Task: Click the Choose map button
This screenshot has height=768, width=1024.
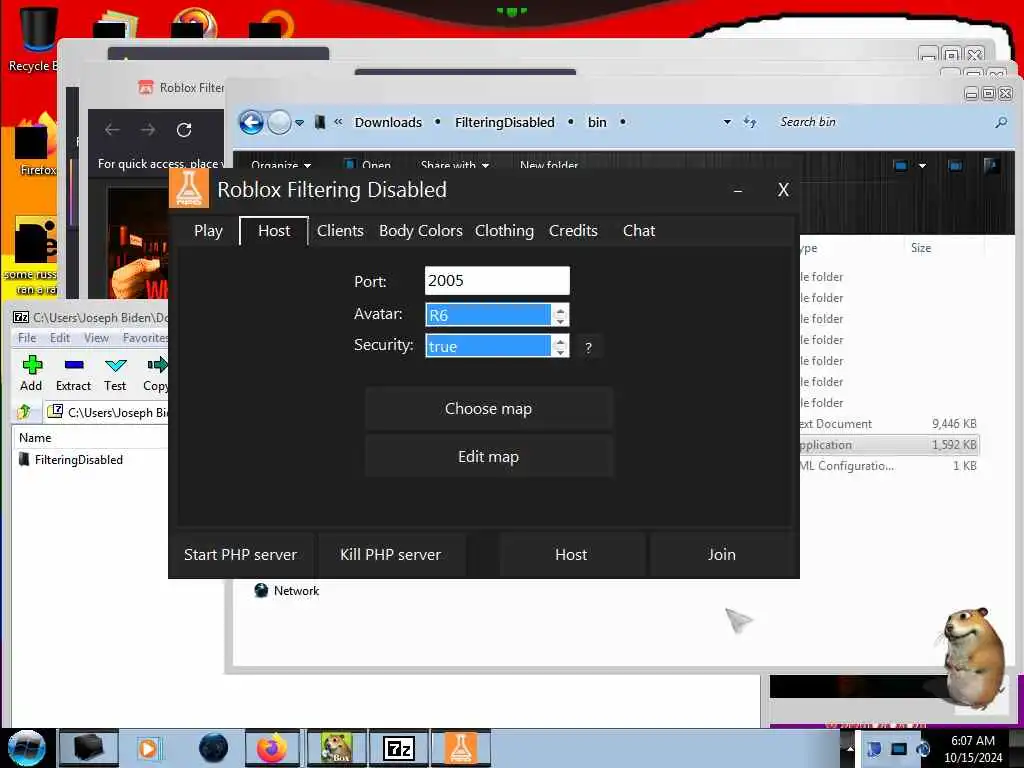Action: (x=488, y=409)
